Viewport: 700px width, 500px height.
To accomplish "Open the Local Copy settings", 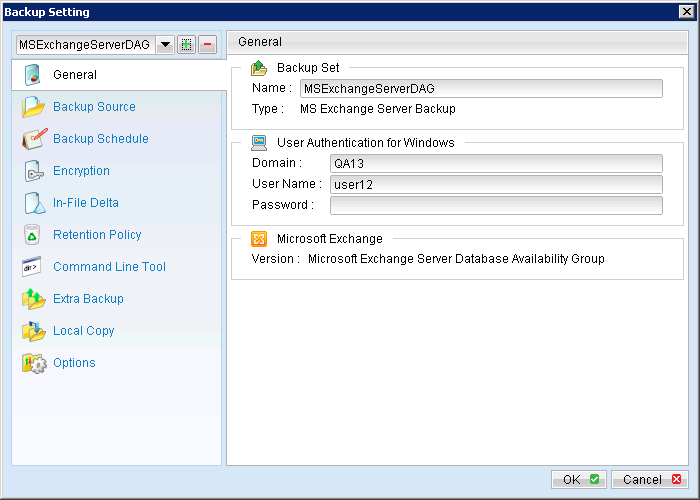I will point(83,331).
